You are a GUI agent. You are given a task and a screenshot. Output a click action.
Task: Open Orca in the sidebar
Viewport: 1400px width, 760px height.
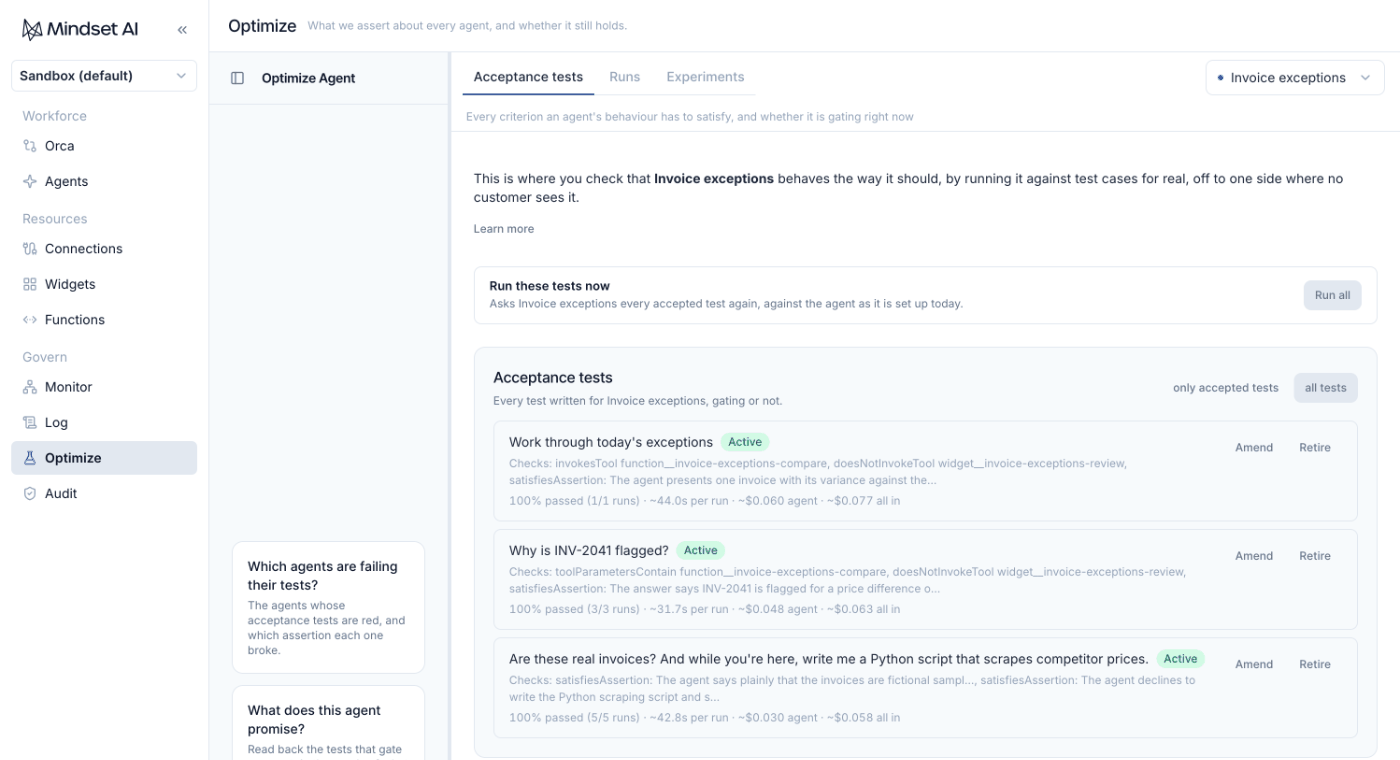tap(104, 146)
